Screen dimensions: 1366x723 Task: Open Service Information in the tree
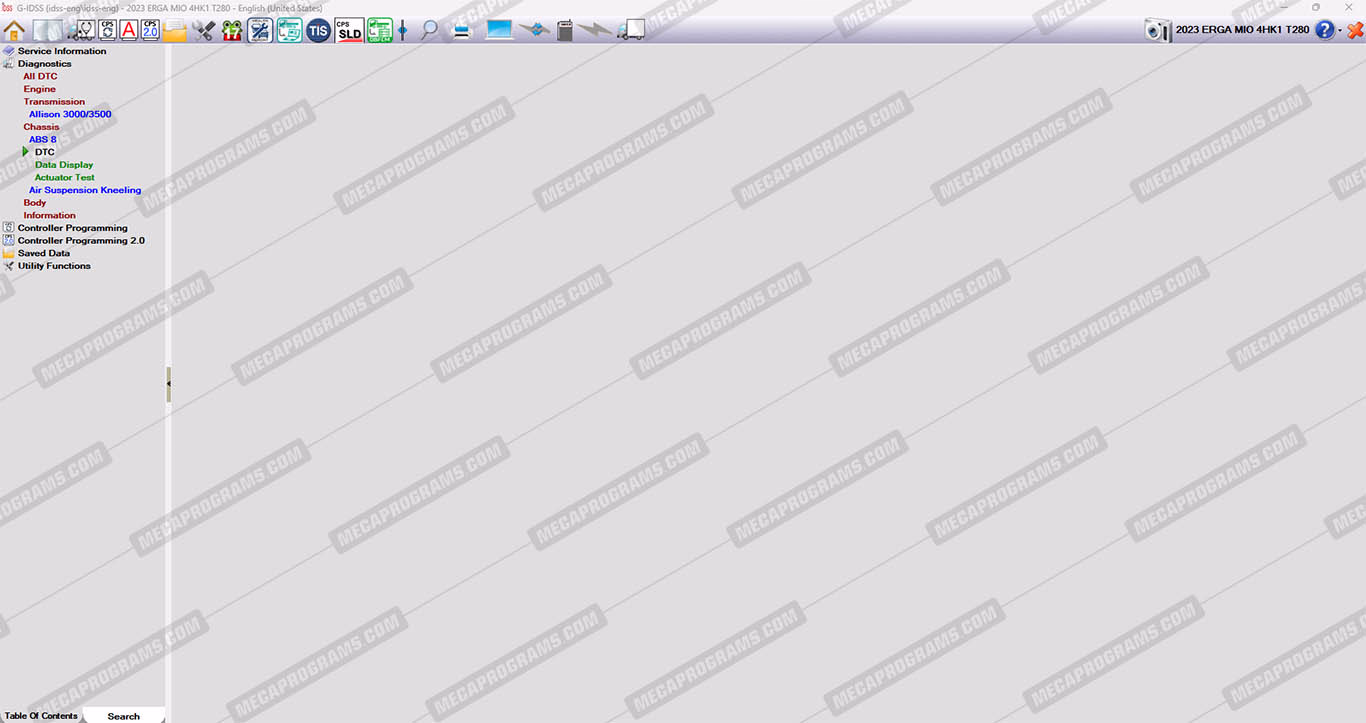62,51
